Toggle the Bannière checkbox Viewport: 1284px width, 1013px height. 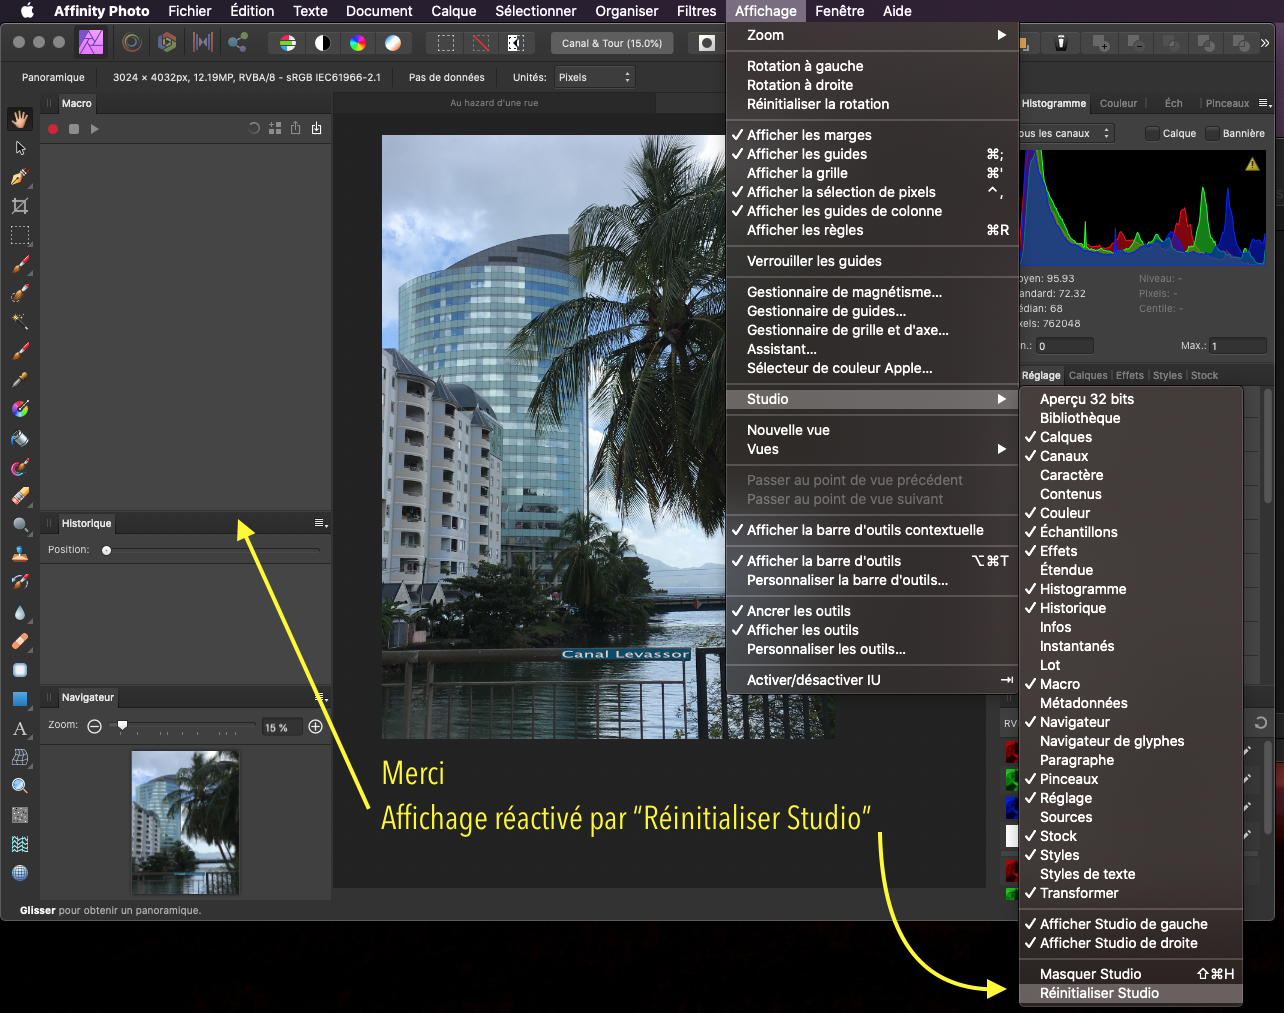tap(1213, 133)
